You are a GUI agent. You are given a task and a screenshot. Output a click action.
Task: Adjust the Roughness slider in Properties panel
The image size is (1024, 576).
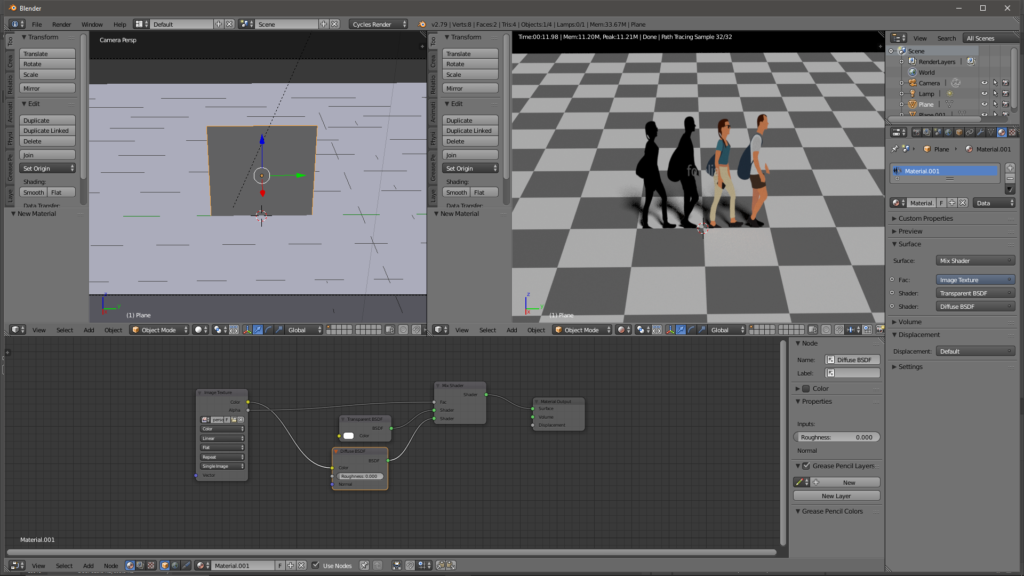(838, 437)
